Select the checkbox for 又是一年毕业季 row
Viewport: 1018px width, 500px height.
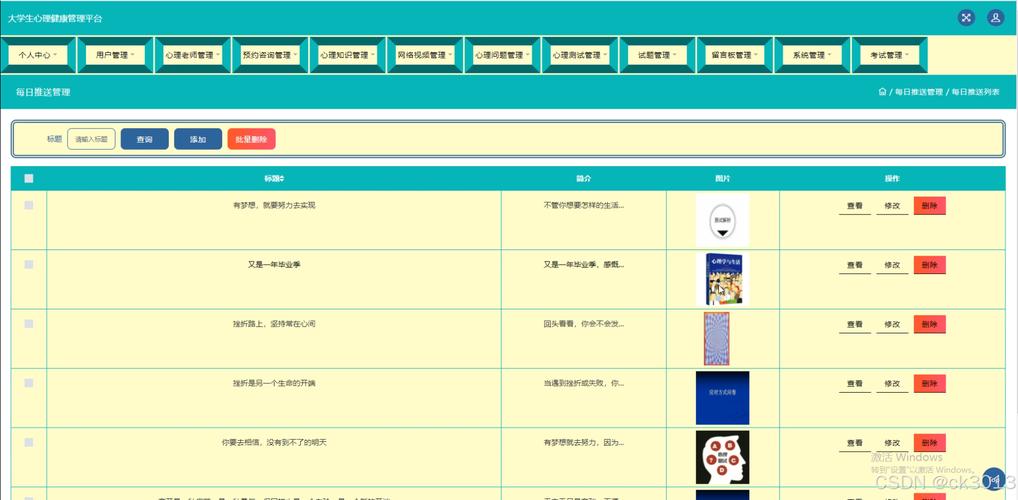(29, 265)
